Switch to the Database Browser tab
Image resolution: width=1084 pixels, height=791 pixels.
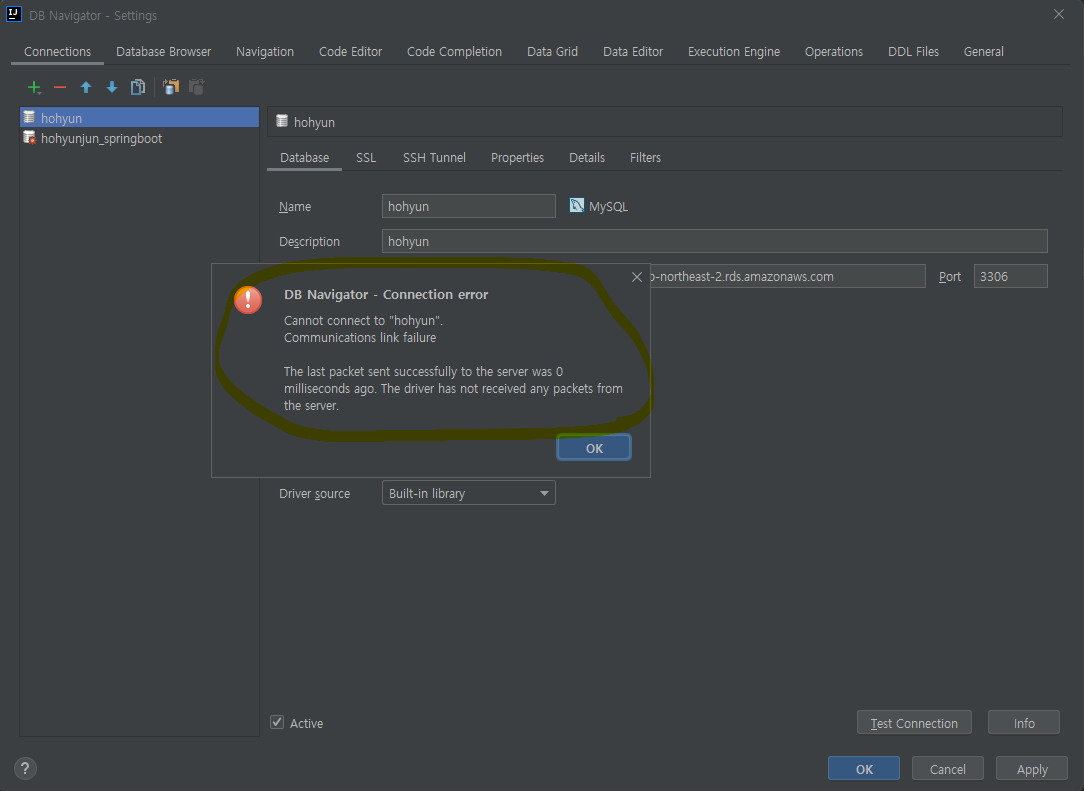point(163,52)
